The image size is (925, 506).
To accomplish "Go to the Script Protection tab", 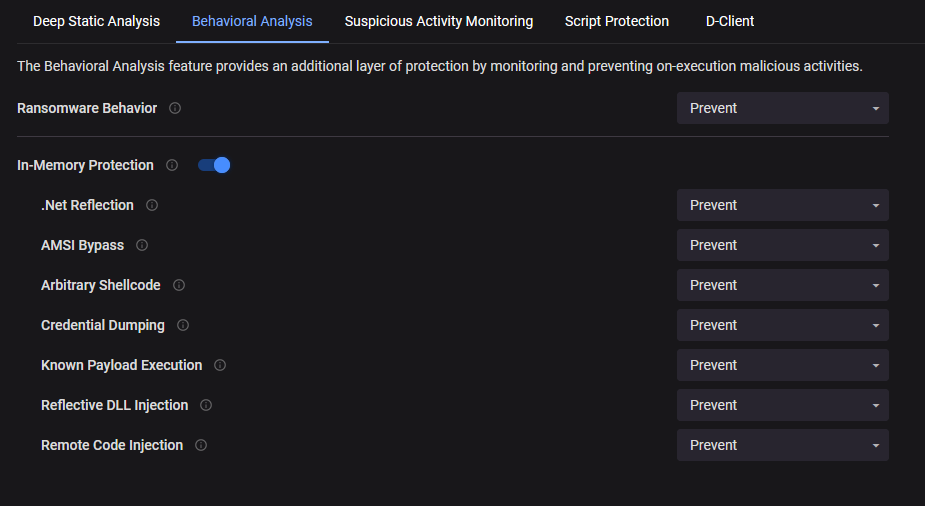I will click(x=617, y=21).
